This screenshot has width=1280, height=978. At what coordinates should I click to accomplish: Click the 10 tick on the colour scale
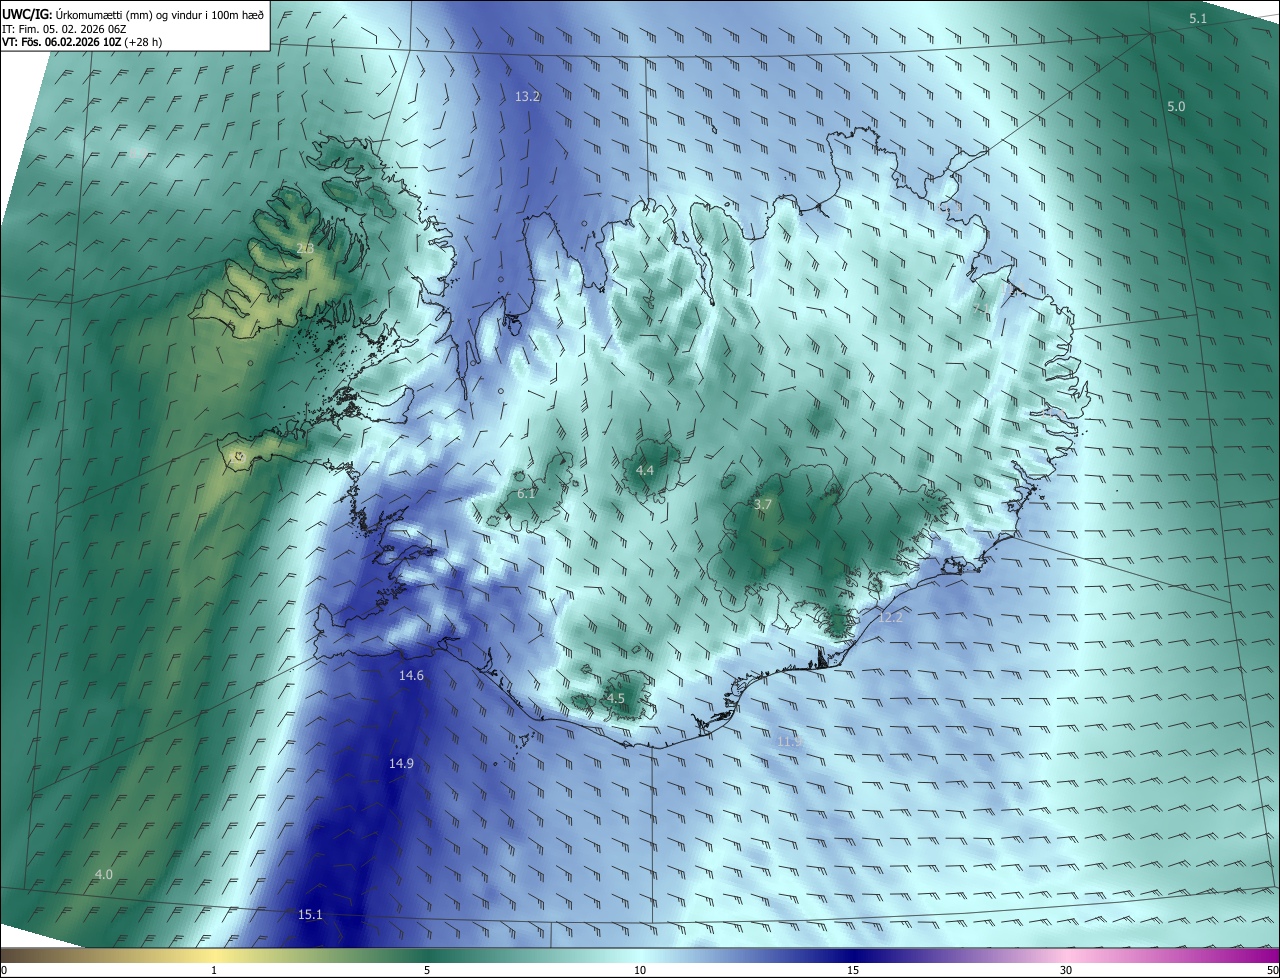tap(640, 970)
